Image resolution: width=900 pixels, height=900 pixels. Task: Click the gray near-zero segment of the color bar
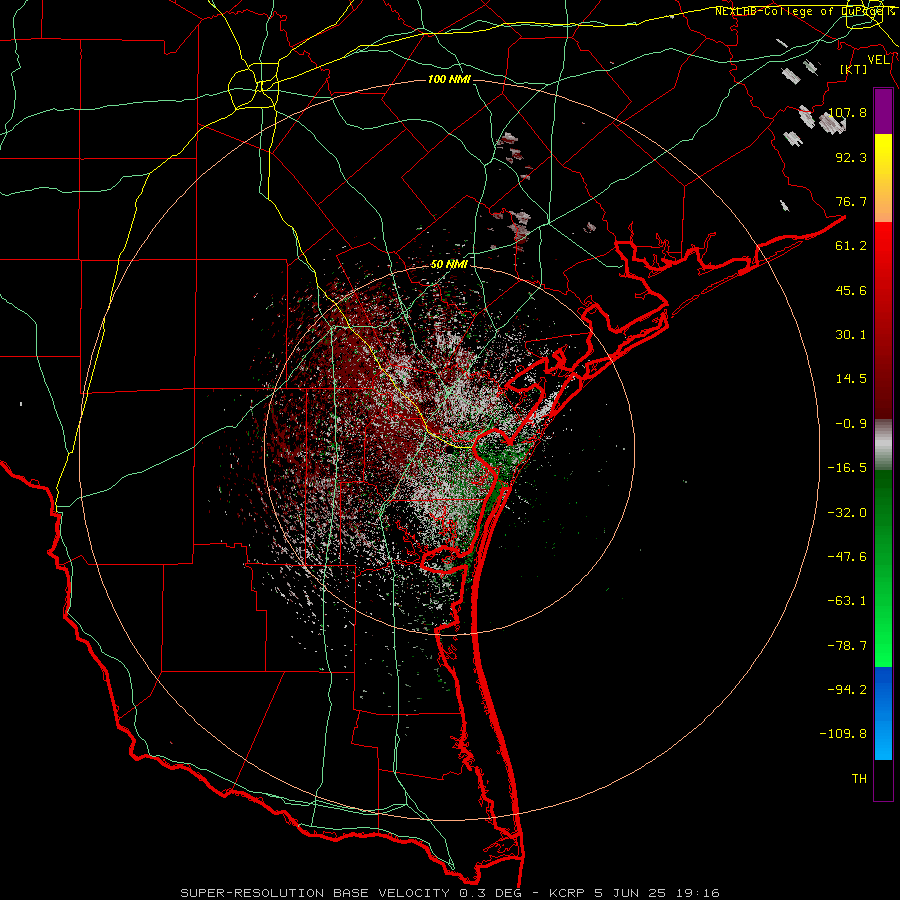883,444
